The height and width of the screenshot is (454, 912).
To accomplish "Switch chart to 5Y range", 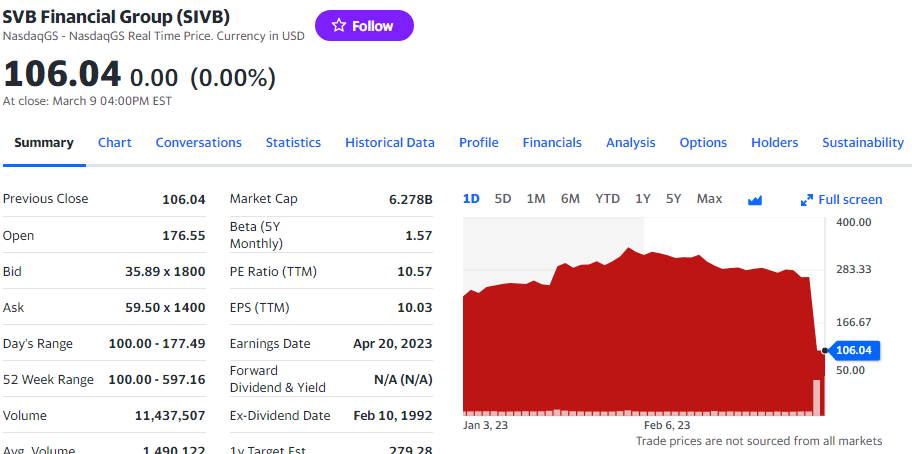I will pos(674,199).
